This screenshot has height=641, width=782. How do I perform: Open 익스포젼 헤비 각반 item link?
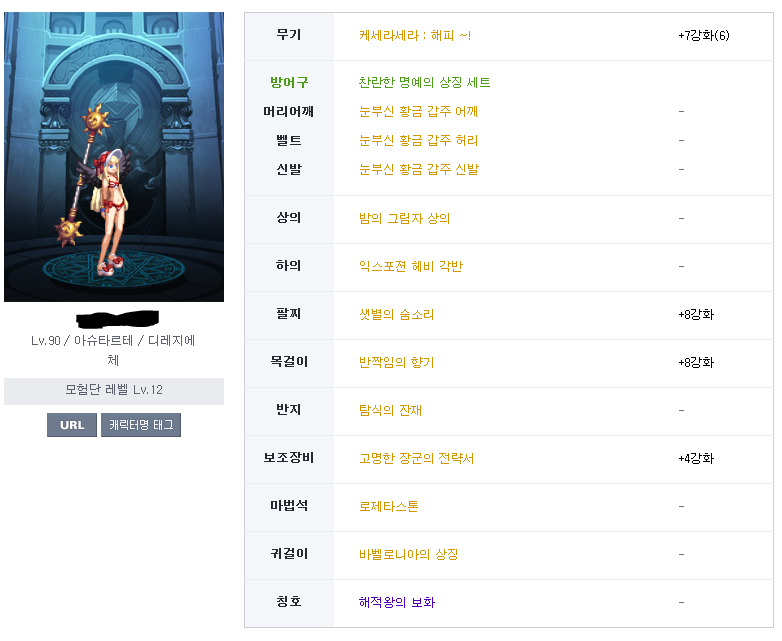click(411, 266)
